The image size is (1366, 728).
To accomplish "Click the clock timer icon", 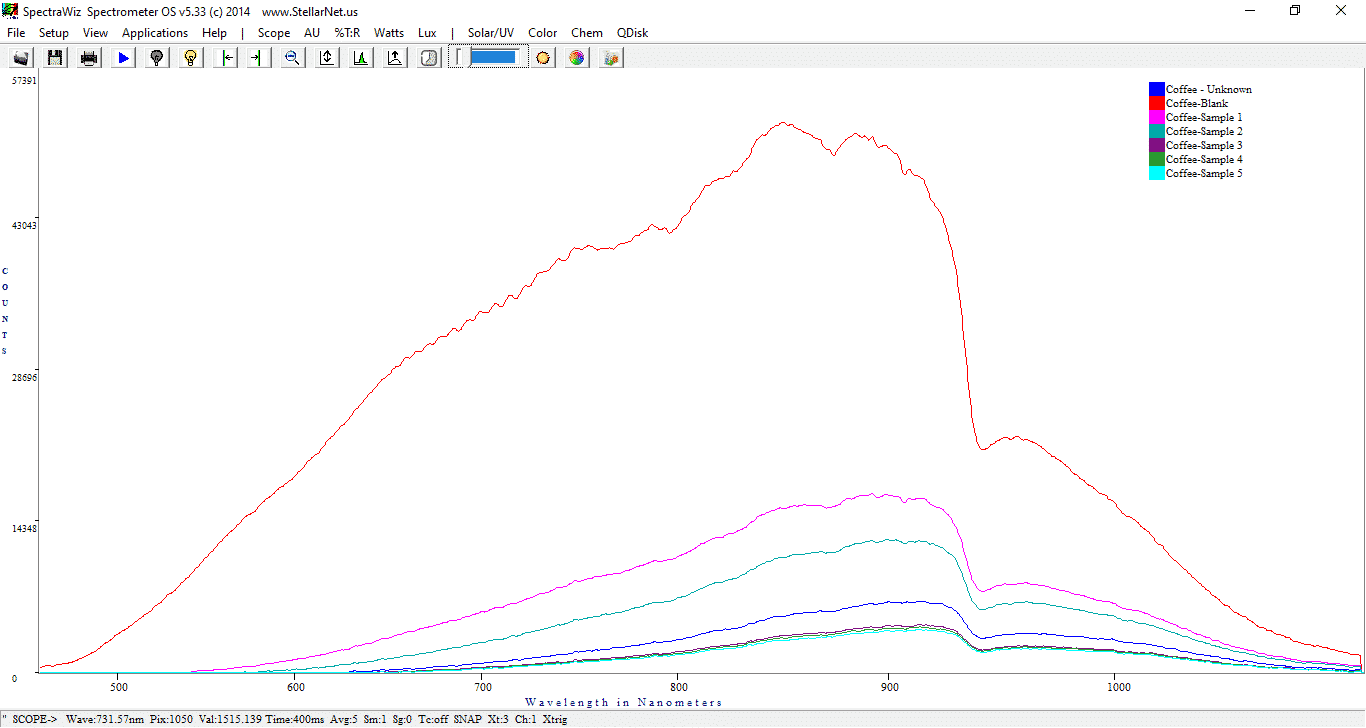I will coord(429,58).
